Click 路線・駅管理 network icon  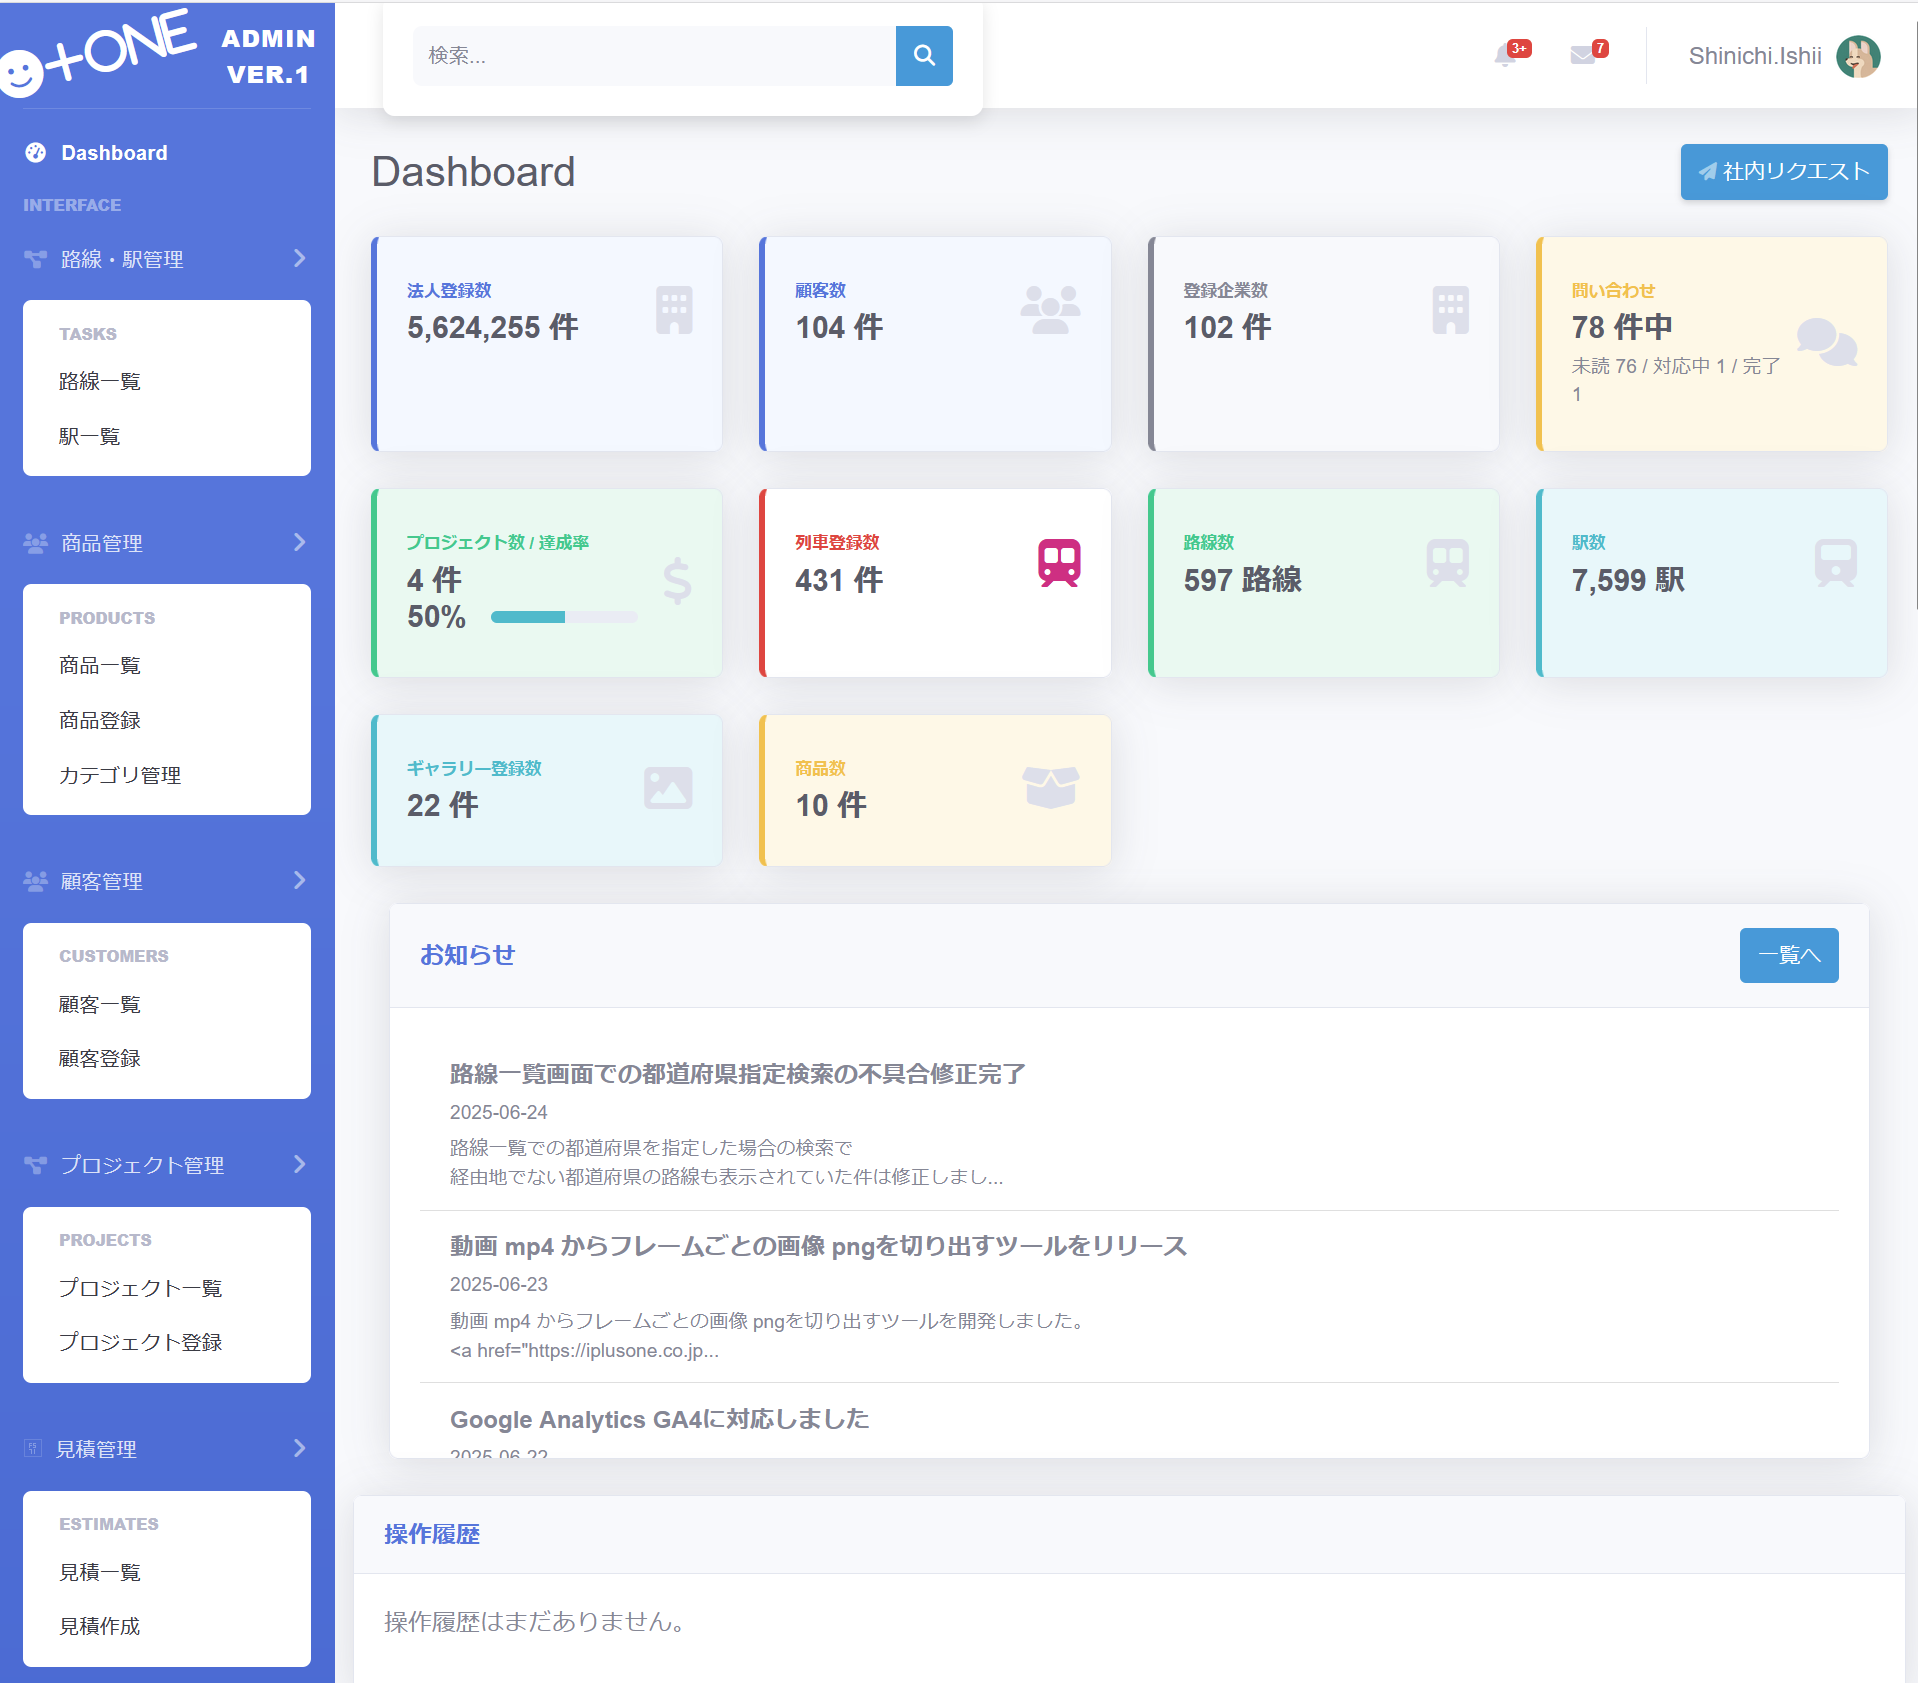click(x=36, y=259)
